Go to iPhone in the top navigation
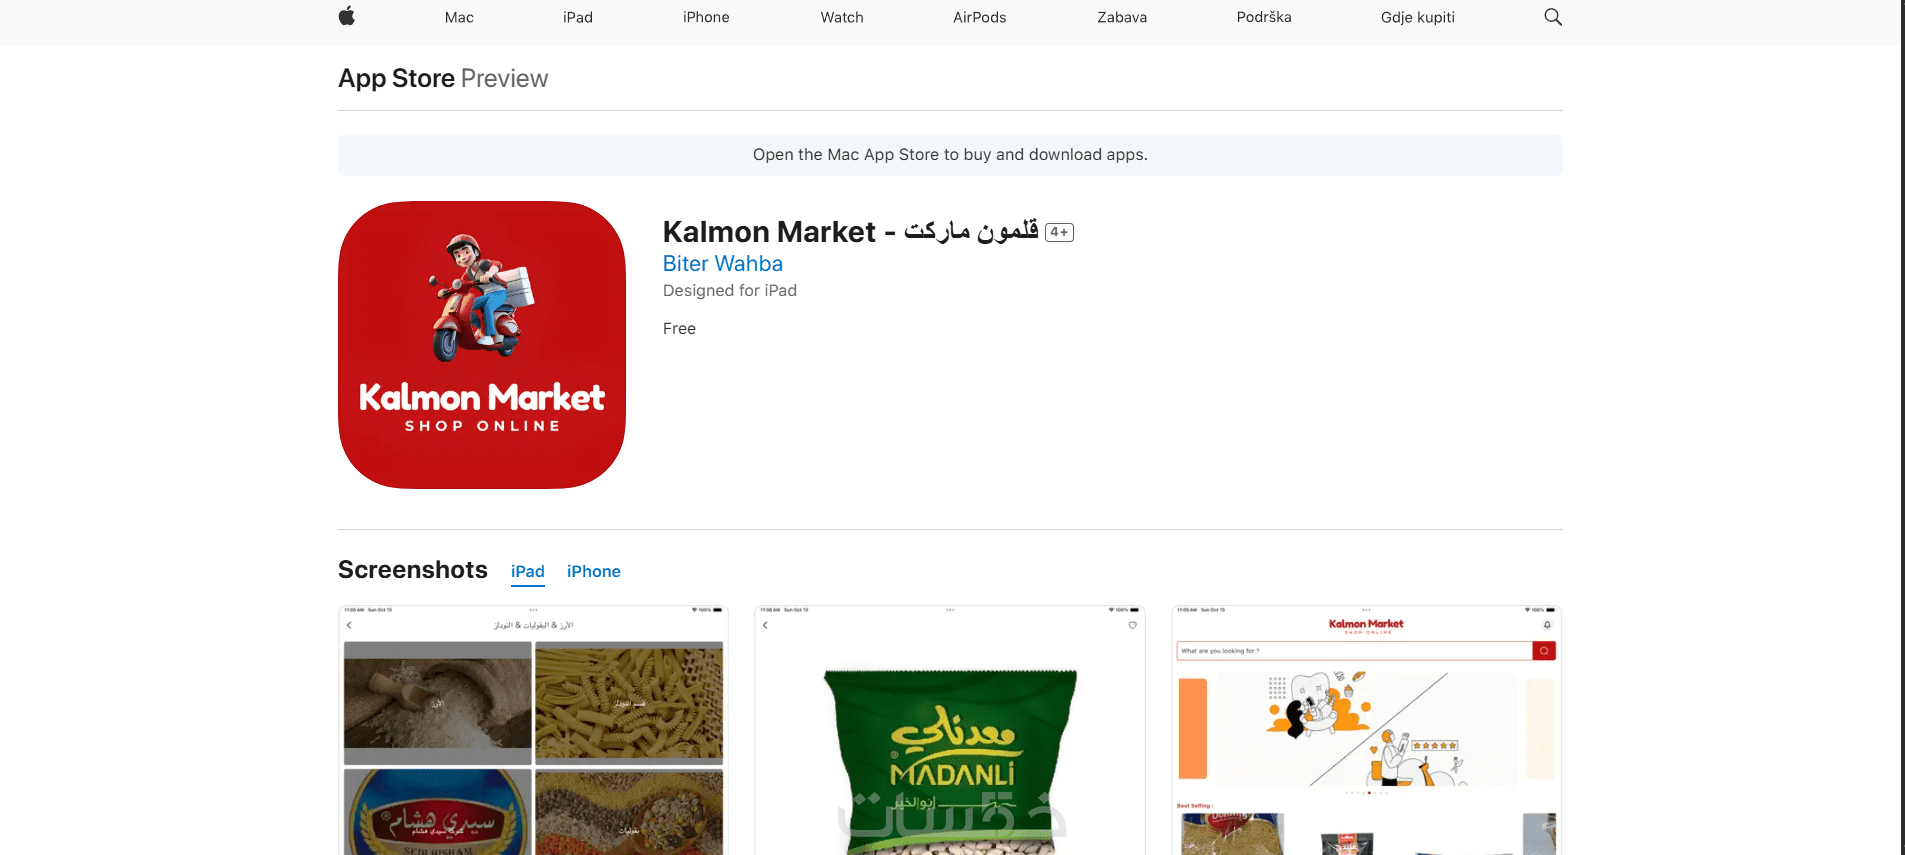Image resolution: width=1905 pixels, height=855 pixels. click(x=706, y=17)
